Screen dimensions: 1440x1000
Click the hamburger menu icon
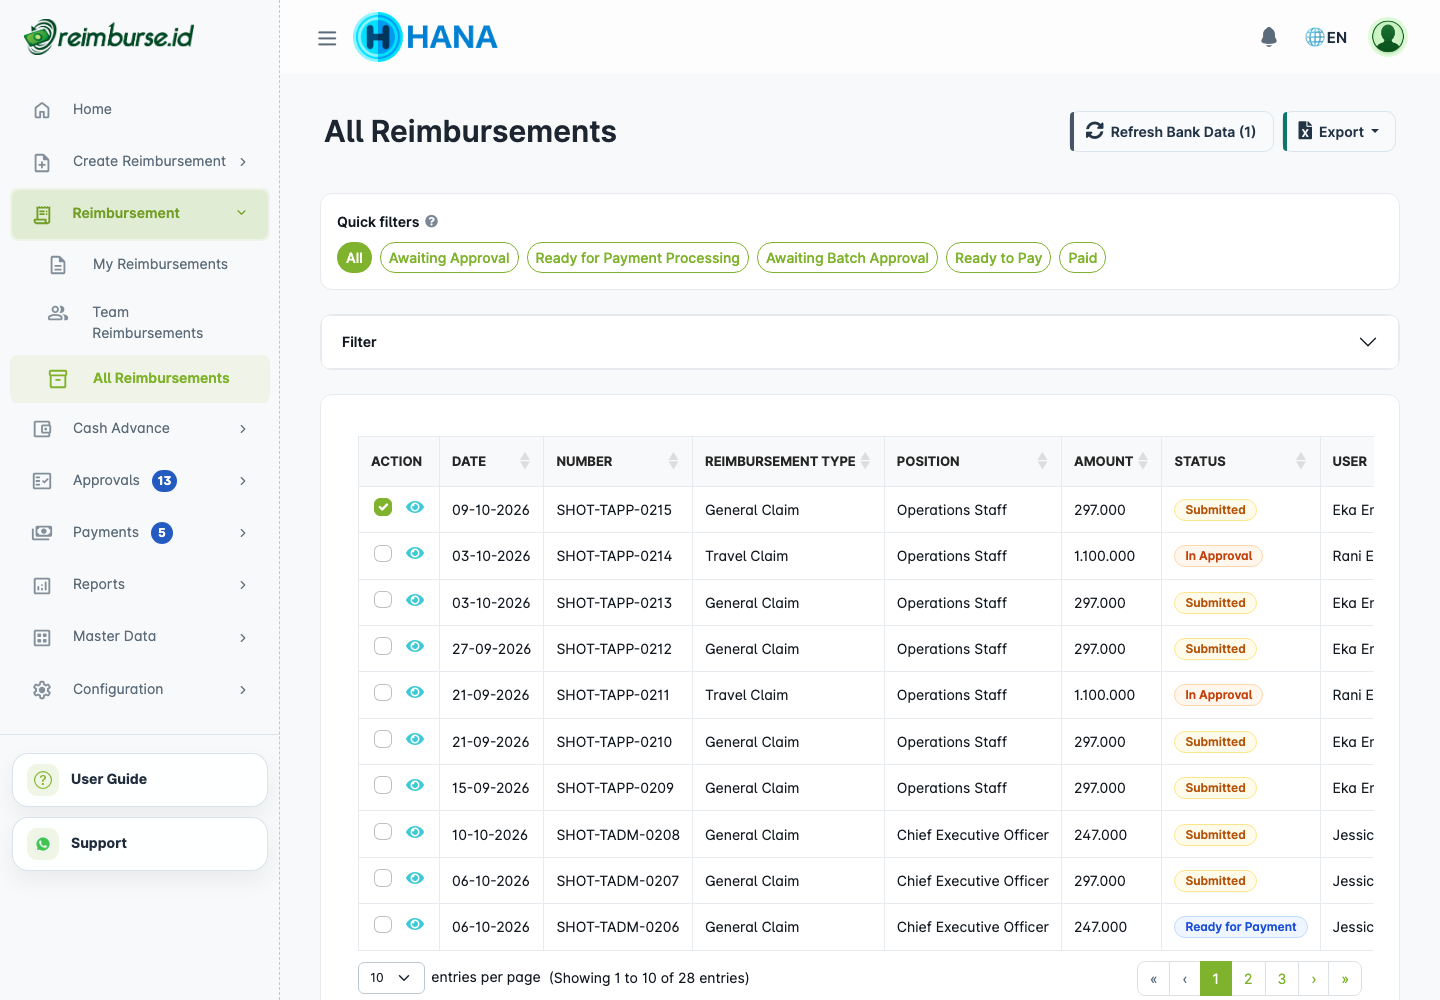[327, 38]
